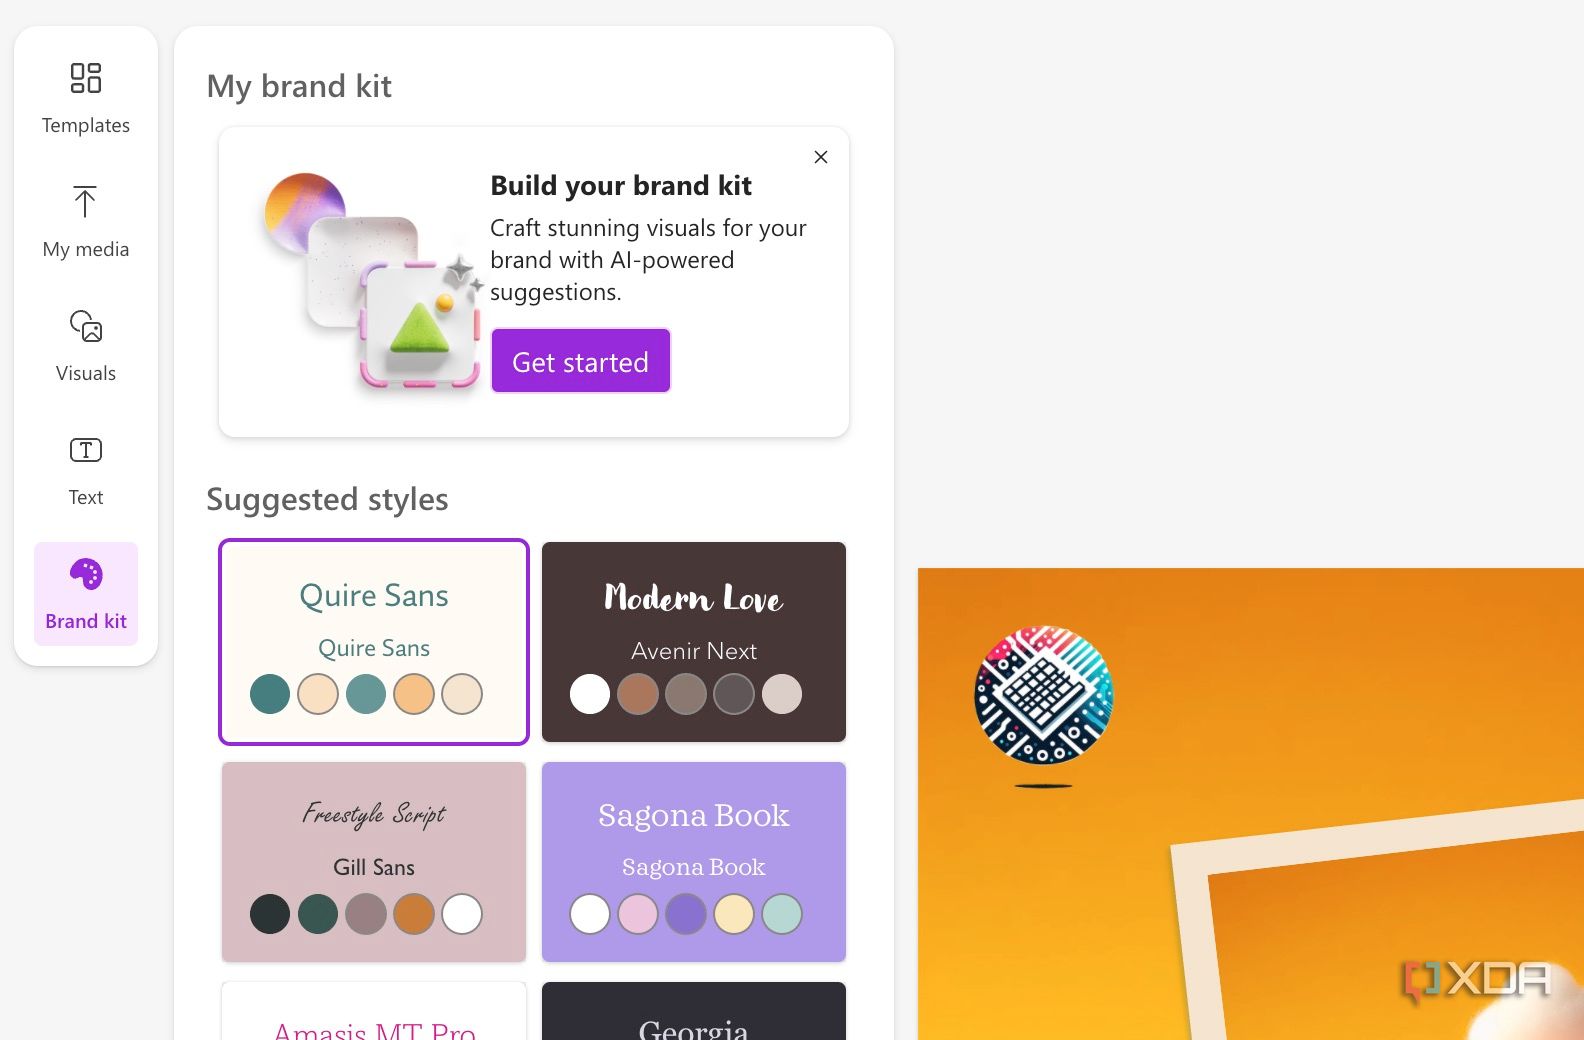The image size is (1584, 1040).
Task: Apply the Freestyle Script Gill Sans style
Action: [374, 862]
